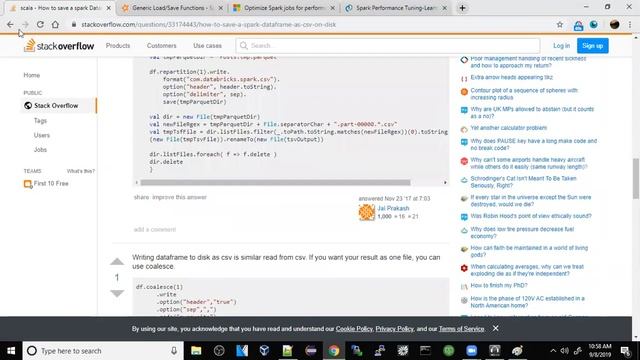Open volume control in system tray
This screenshot has height=360, width=640.
564,351
